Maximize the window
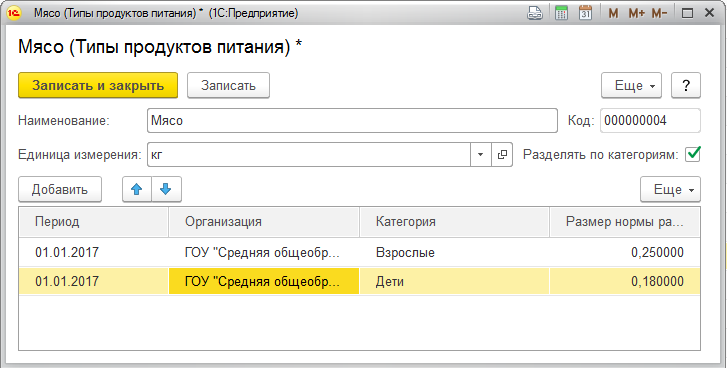Image resolution: width=727 pixels, height=368 pixels. pyautogui.click(x=688, y=13)
